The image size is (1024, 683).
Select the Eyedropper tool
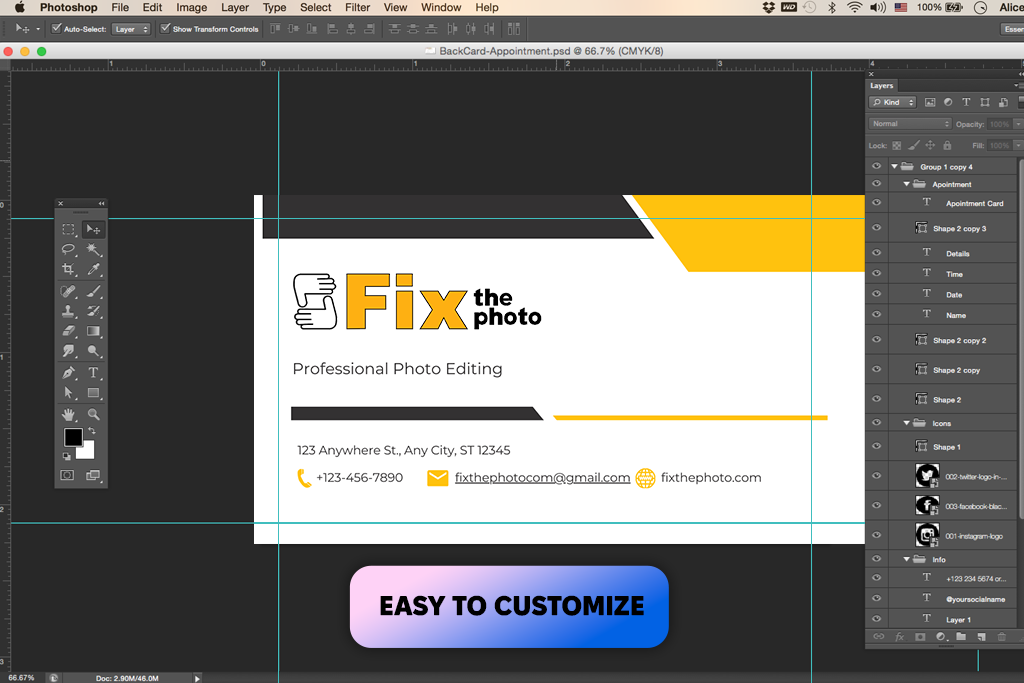93,269
